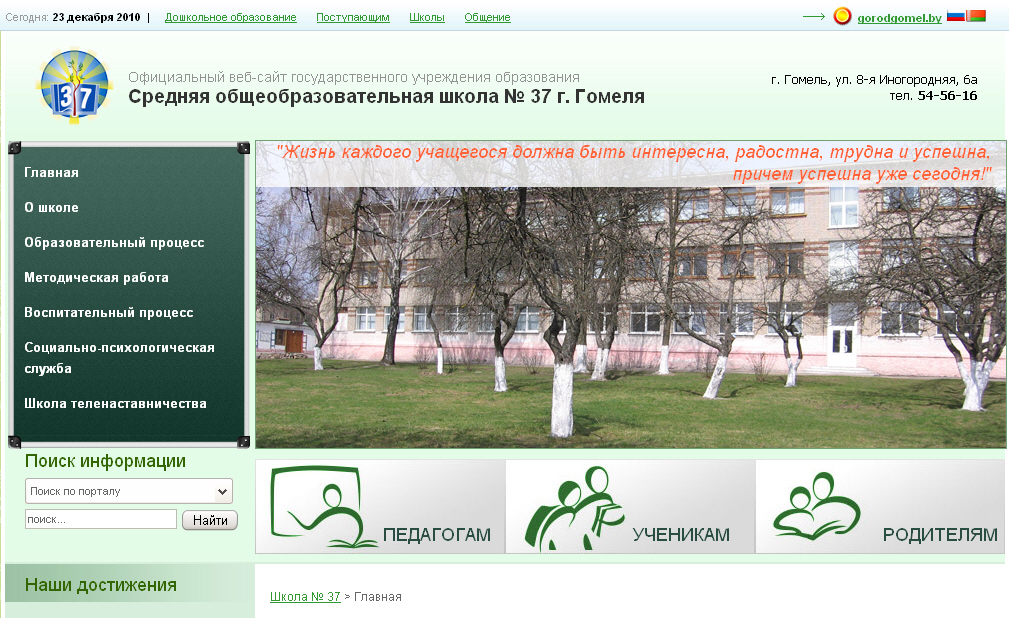Click the round gorodgomel.by portal icon

pos(842,16)
